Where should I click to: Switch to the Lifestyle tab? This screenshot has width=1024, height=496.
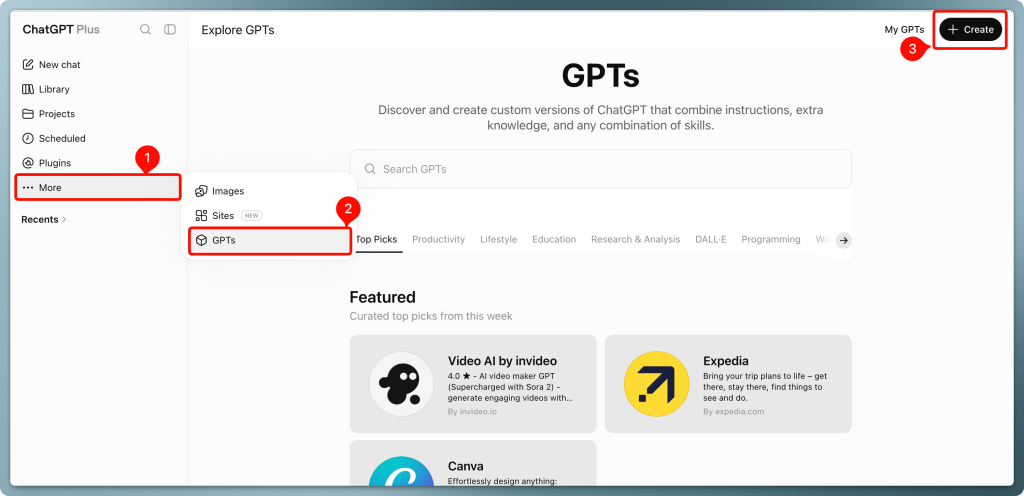pyautogui.click(x=498, y=240)
